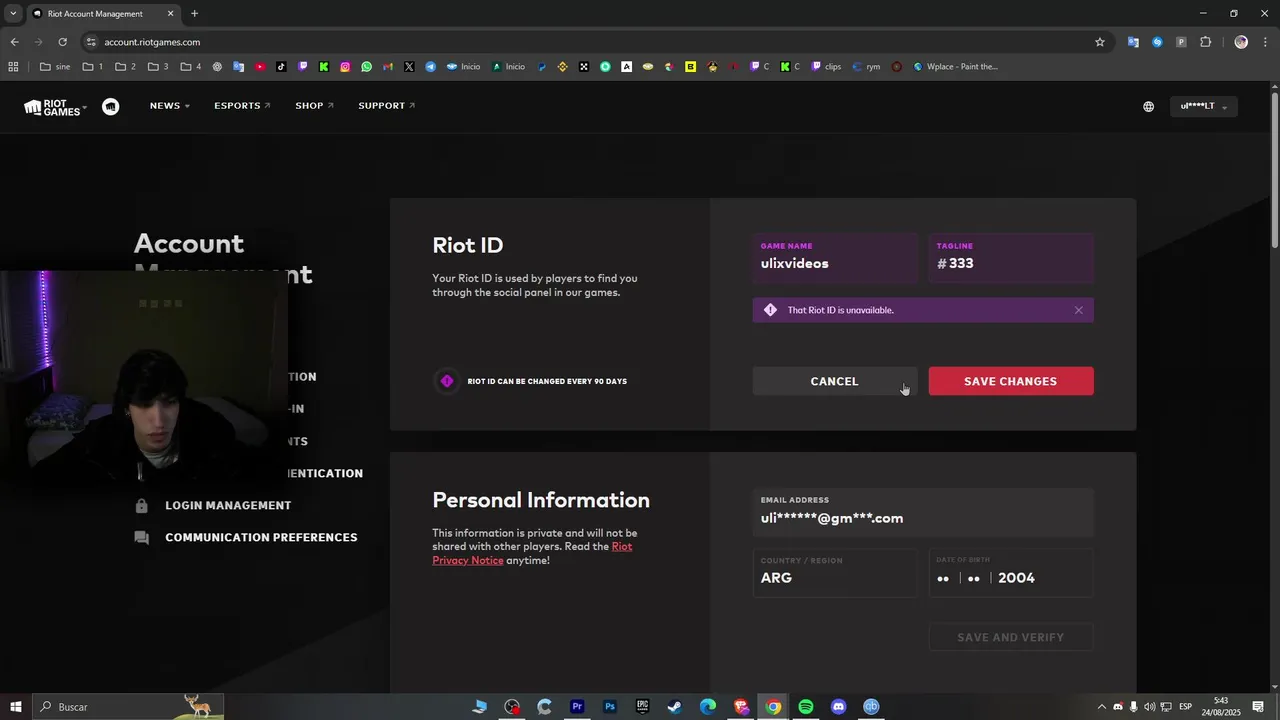
Task: Open the WhatsApp bookmark icon
Action: [366, 67]
